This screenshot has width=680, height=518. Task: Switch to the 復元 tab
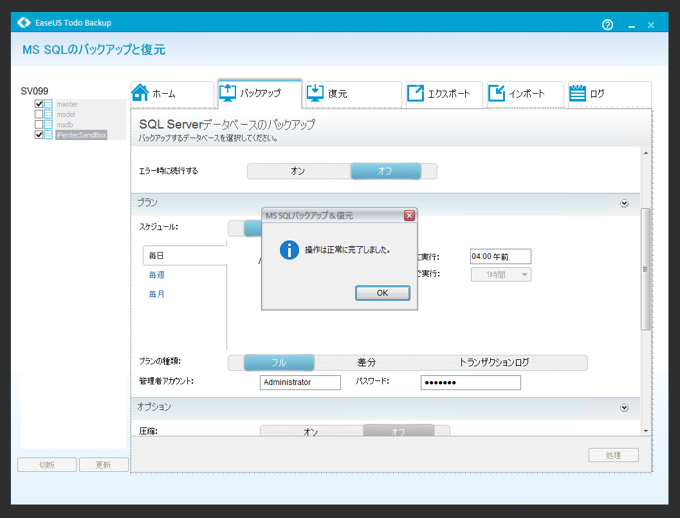coord(353,94)
